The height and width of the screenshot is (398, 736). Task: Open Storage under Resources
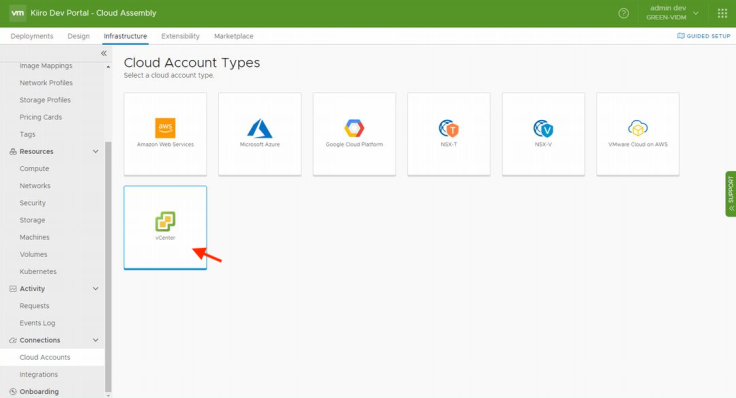tap(32, 220)
